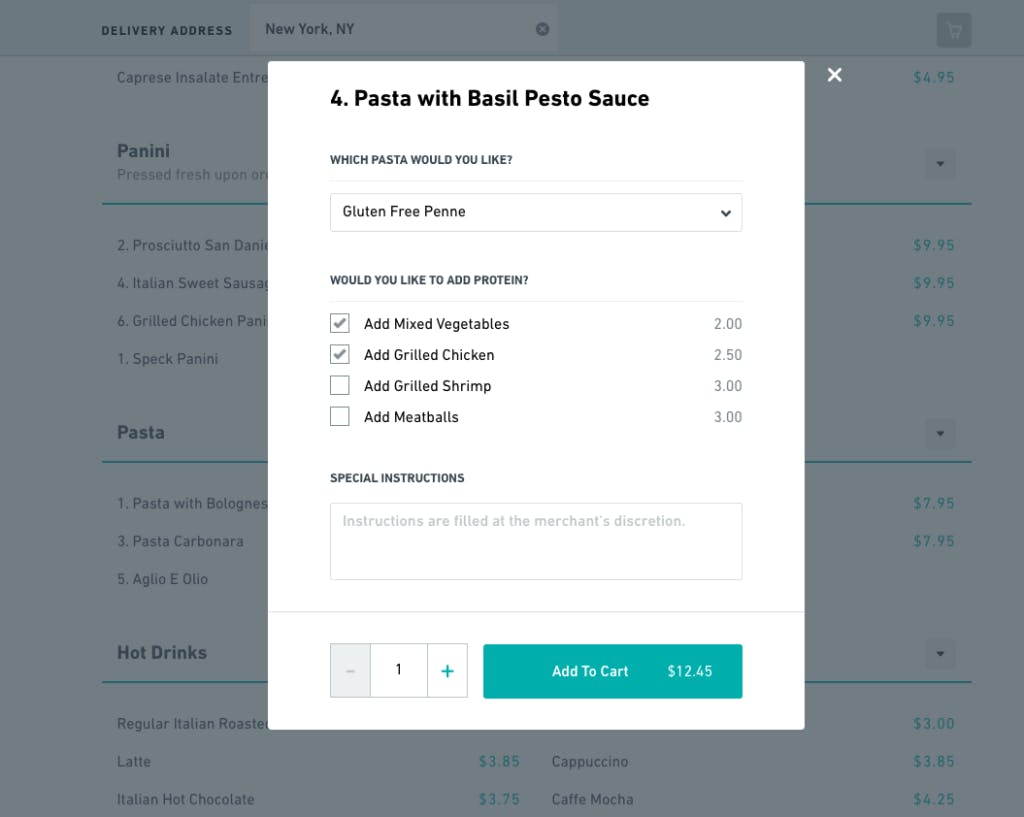Select the Aglio E Olio link

(162, 579)
